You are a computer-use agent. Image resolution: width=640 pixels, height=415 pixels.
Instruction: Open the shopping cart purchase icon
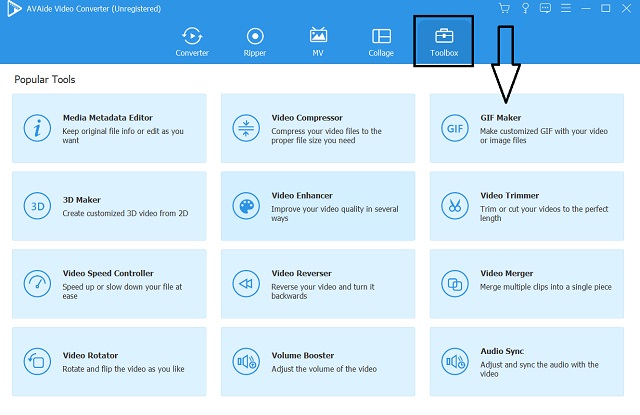(x=504, y=8)
